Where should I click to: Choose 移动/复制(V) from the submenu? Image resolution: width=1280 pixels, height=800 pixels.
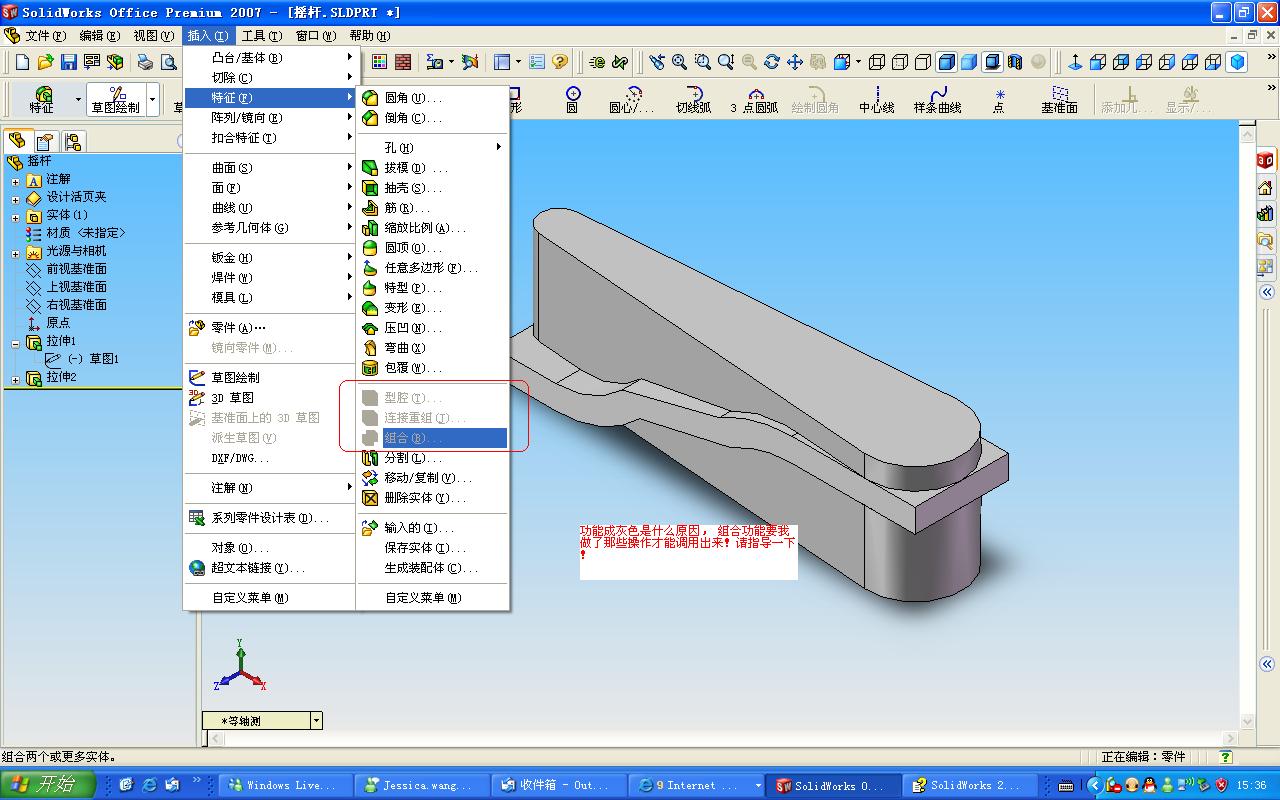pos(433,478)
